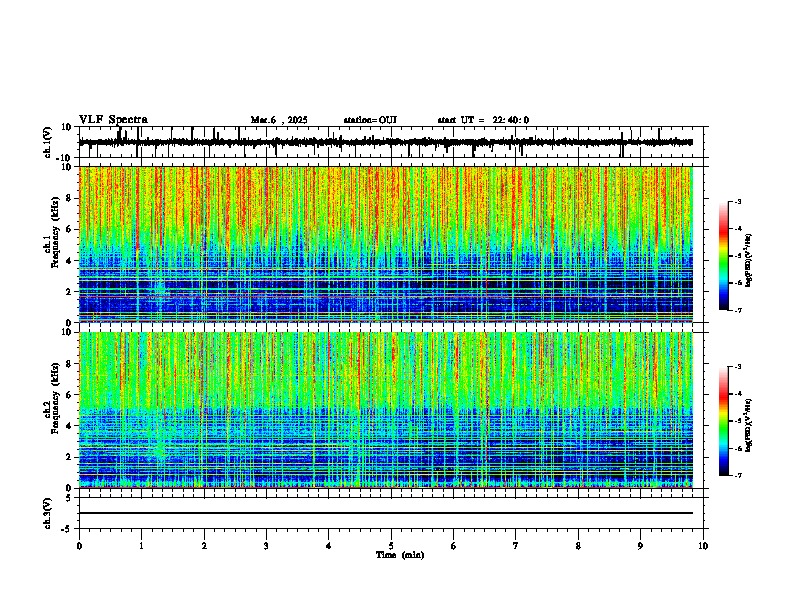Click the "9" tick on time axis
This screenshot has height=612, width=792.
pos(640,546)
